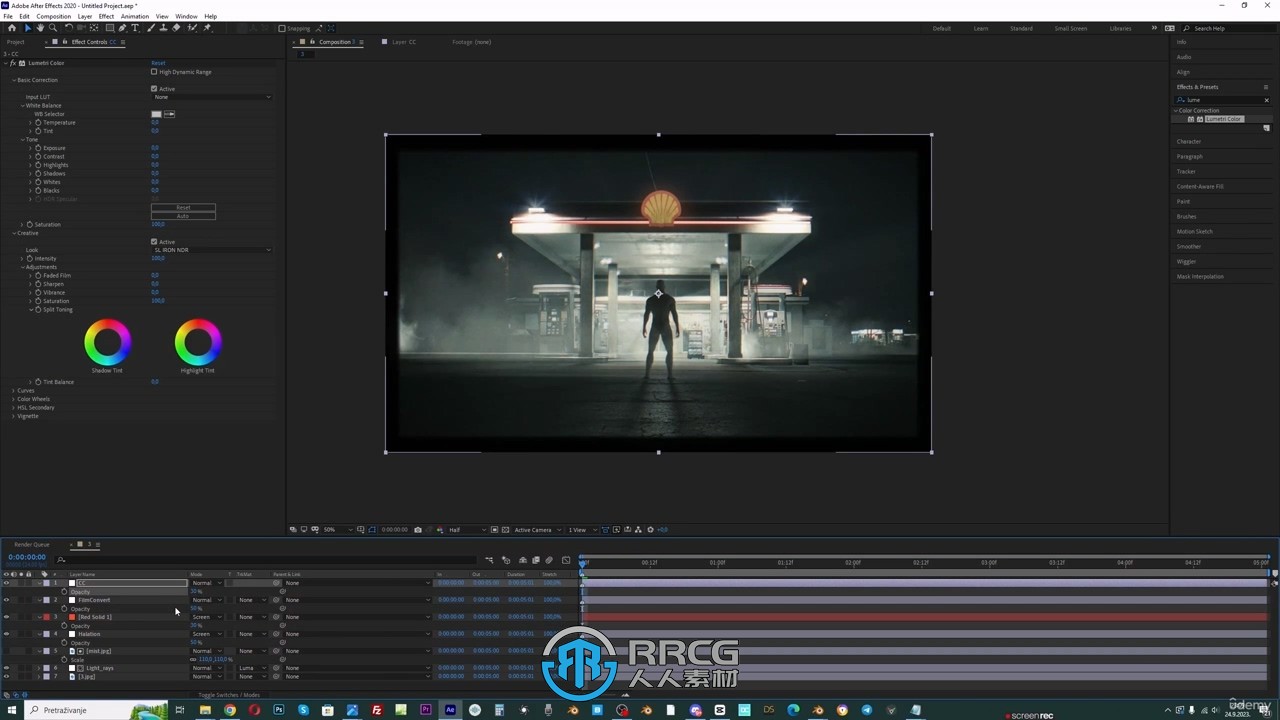Screen dimensions: 1280x720
Task: Click the WB Selector eyedropper
Action: click(170, 114)
